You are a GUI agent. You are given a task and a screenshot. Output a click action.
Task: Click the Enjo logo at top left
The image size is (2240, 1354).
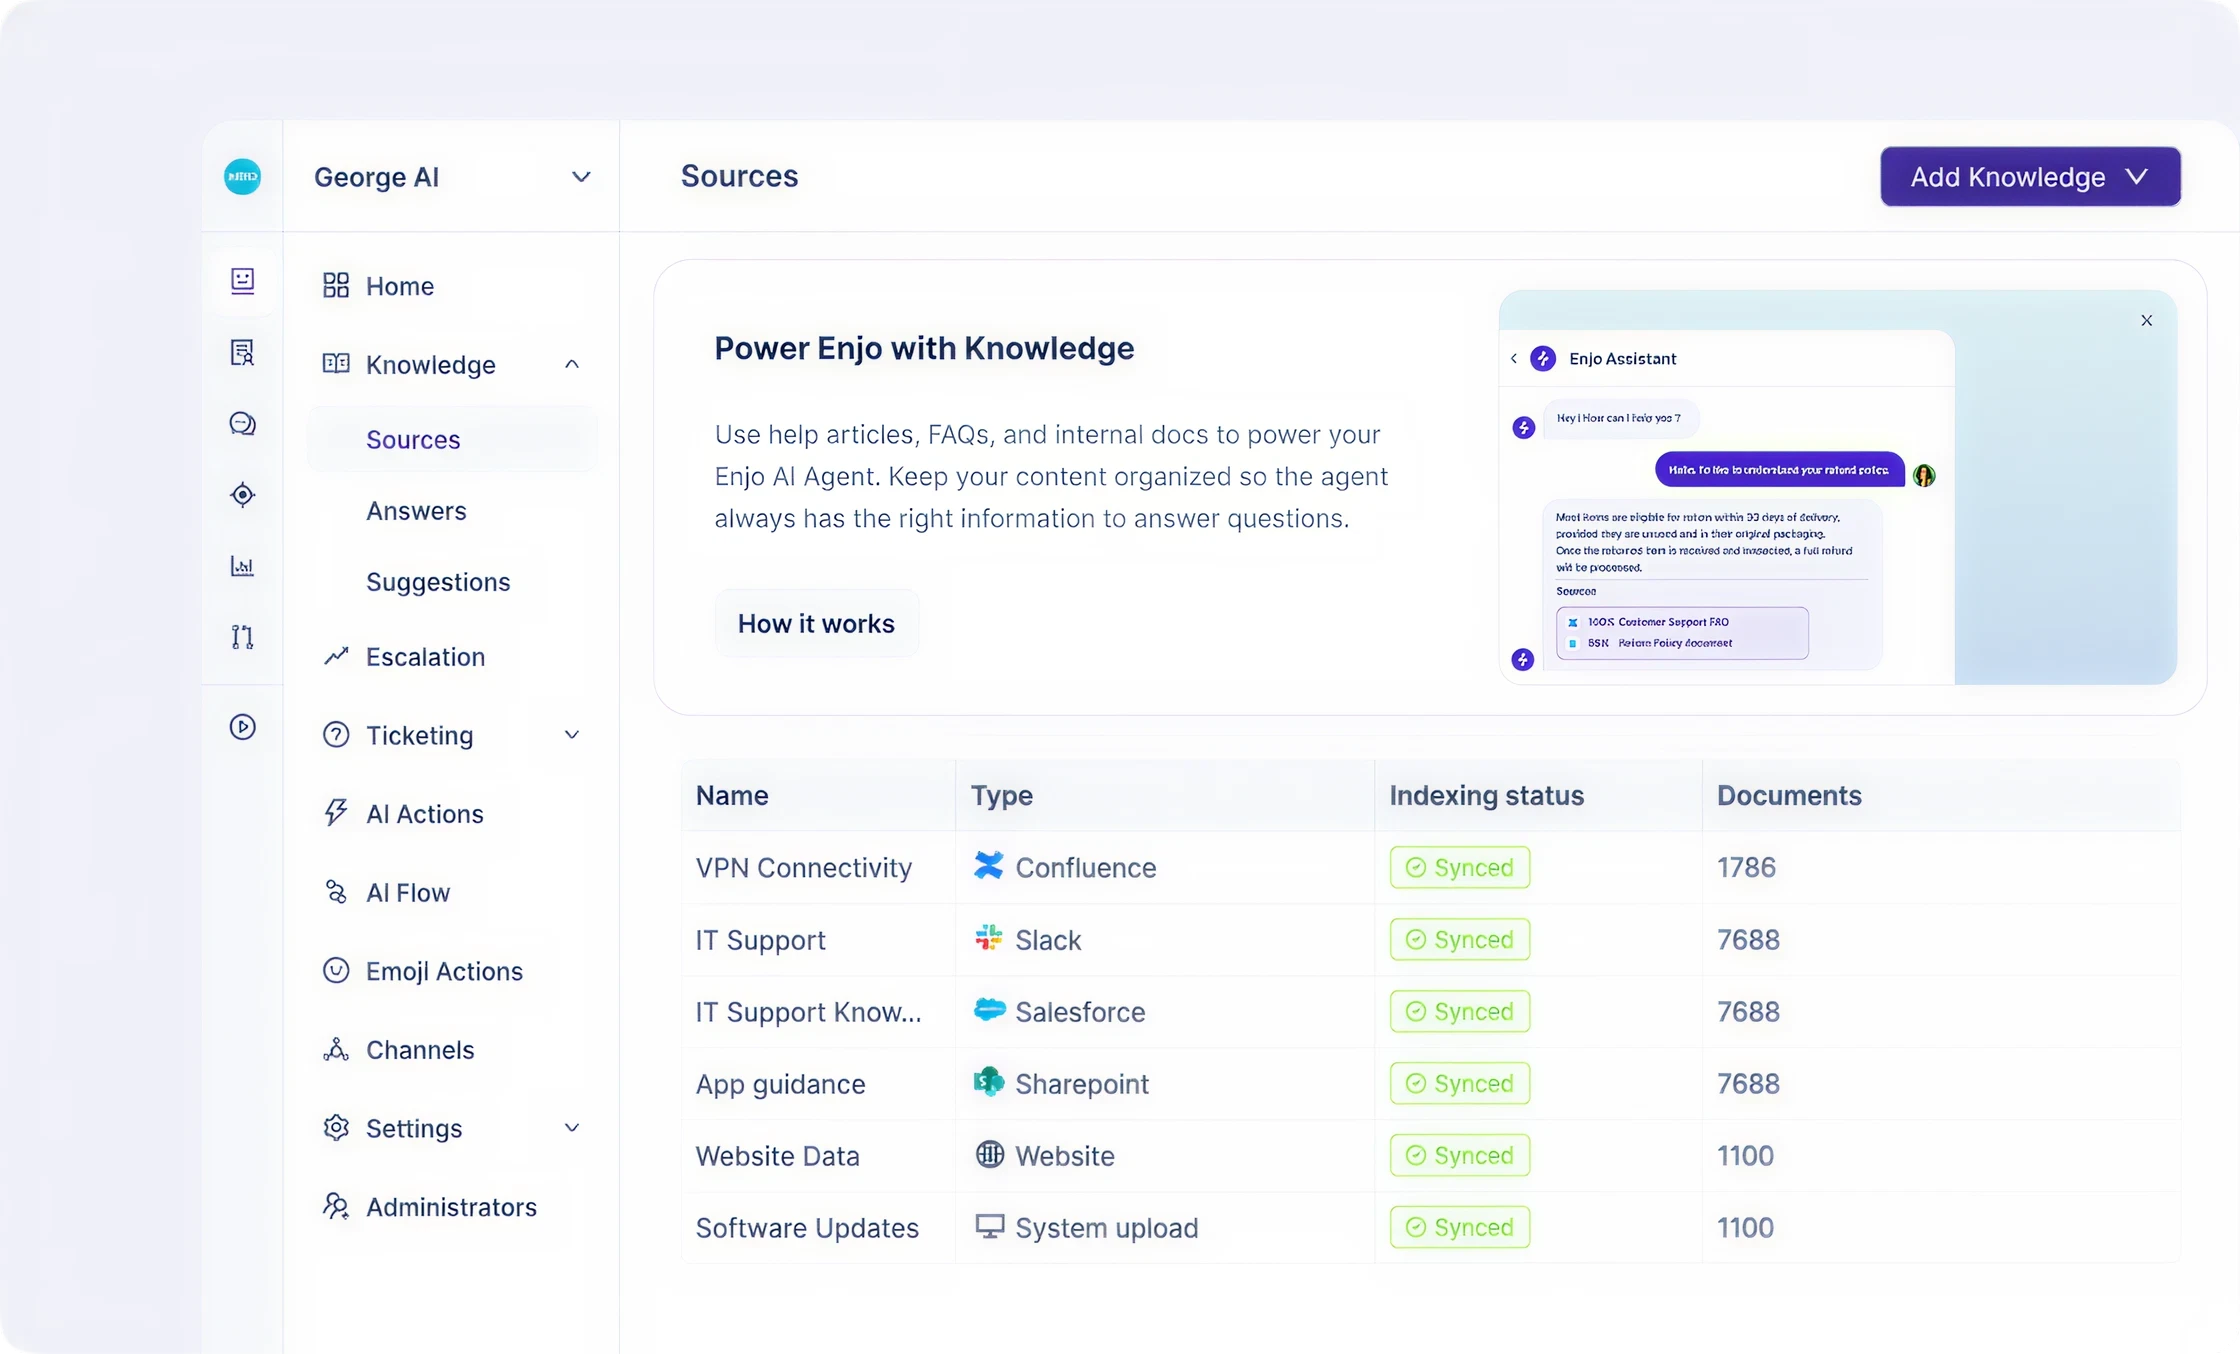pos(242,177)
